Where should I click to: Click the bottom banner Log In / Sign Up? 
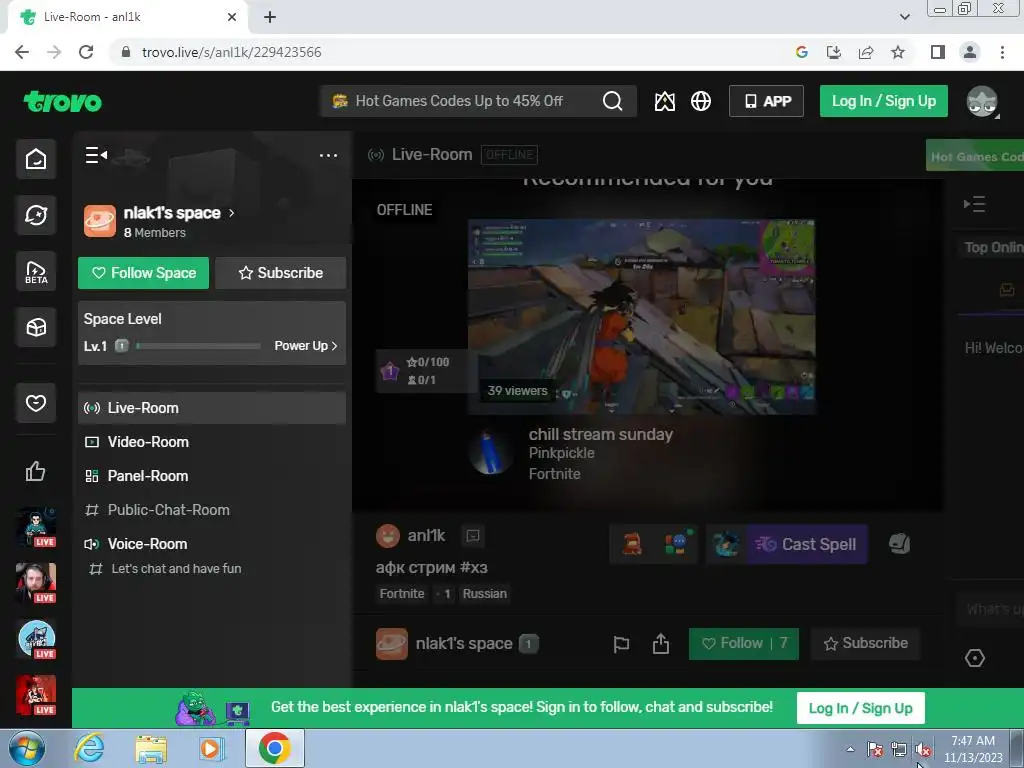pyautogui.click(x=861, y=708)
